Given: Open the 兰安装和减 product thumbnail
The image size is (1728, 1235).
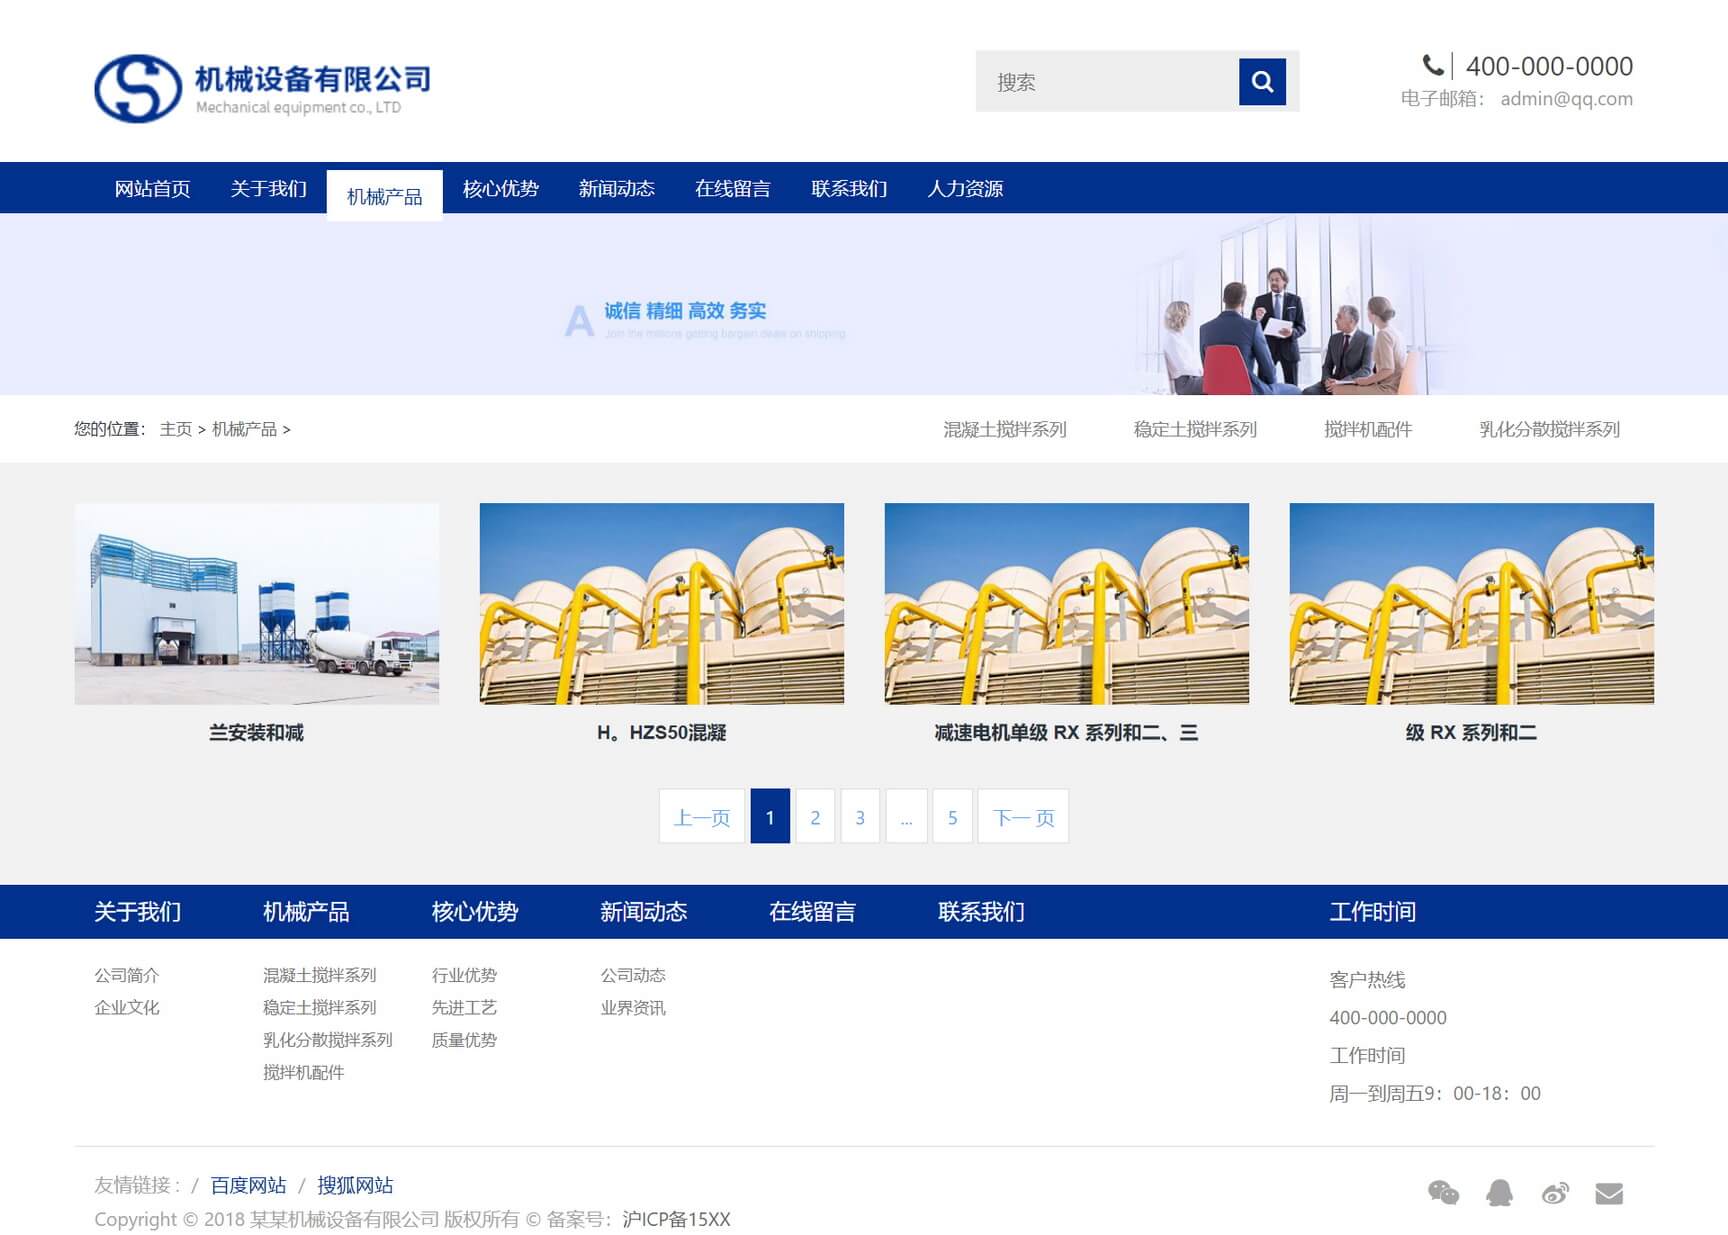Looking at the screenshot, I should coord(256,604).
